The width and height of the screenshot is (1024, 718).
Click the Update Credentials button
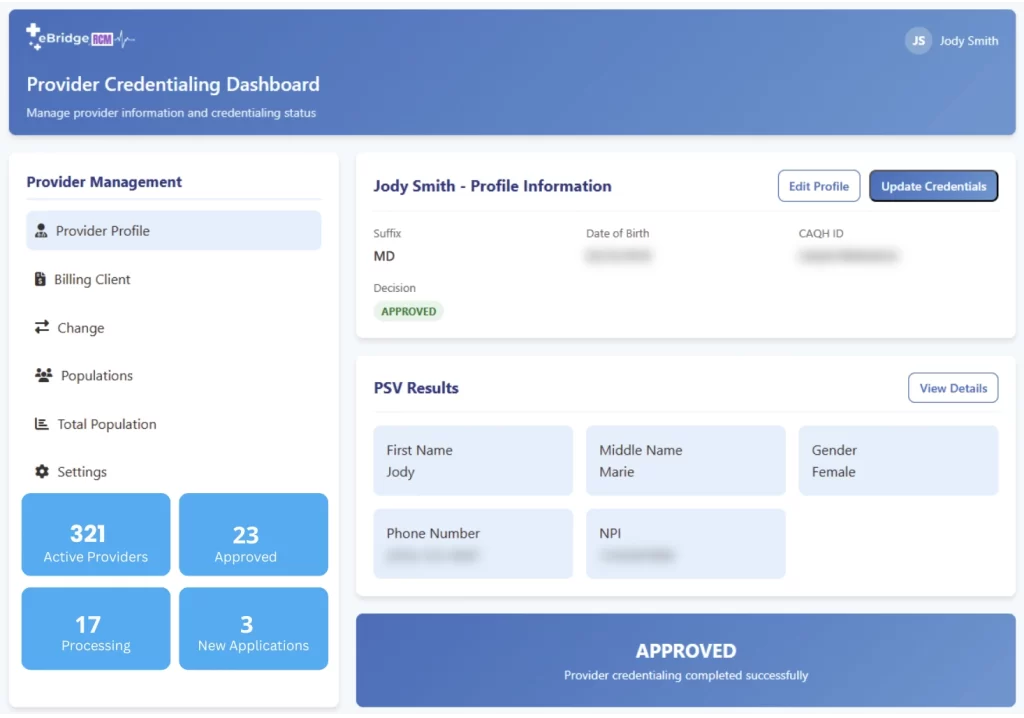click(933, 186)
